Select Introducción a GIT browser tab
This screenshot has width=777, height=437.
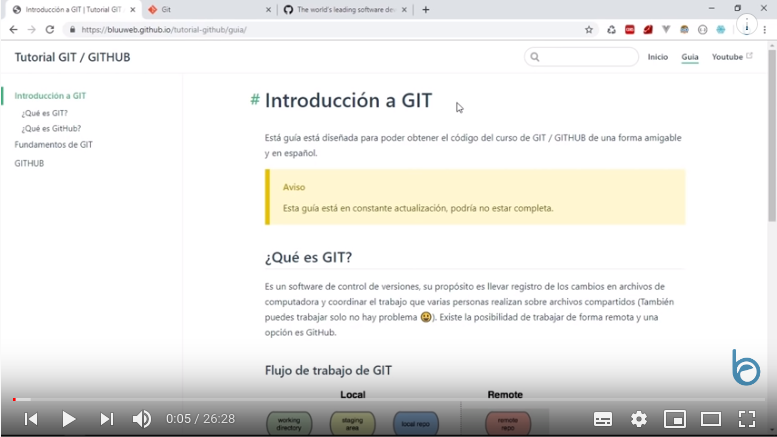[x=73, y=9]
